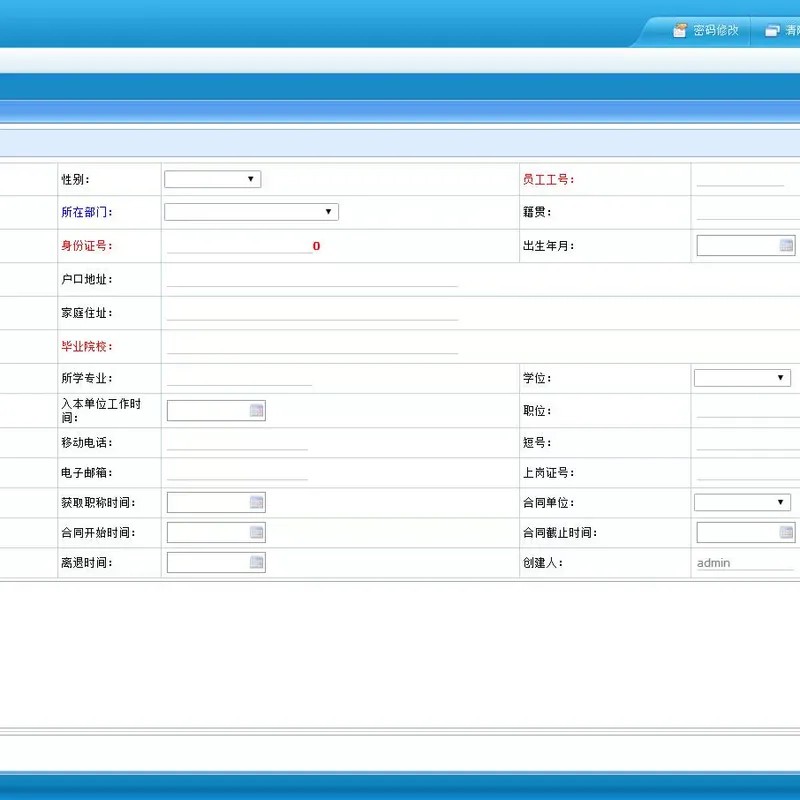
Task: Focus the 所学专业 input field
Action: point(239,378)
